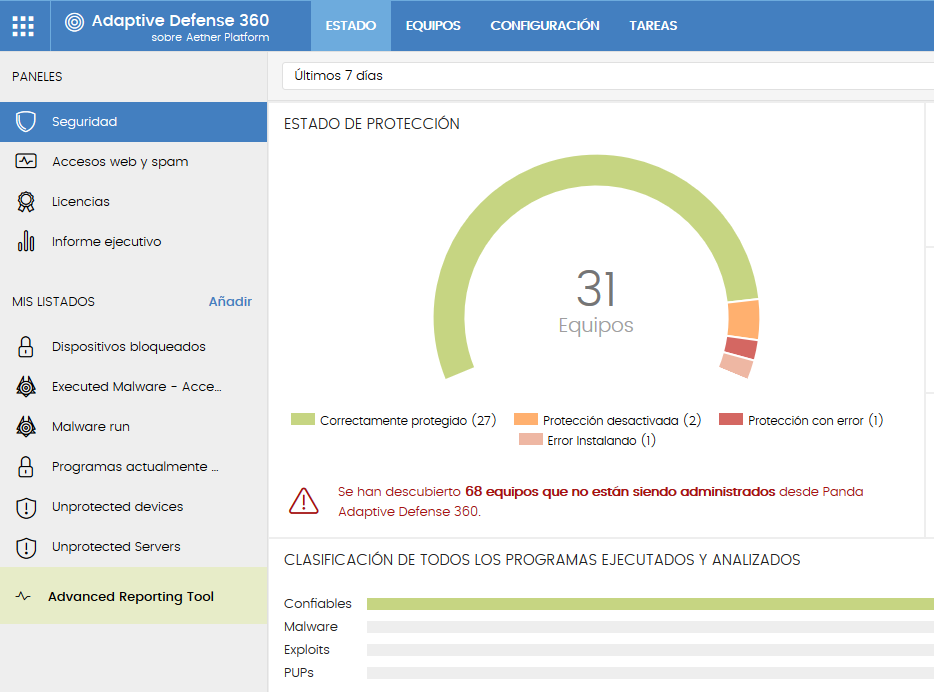Click the Informe ejecutivo bar chart icon
The image size is (934, 692).
coord(26,241)
